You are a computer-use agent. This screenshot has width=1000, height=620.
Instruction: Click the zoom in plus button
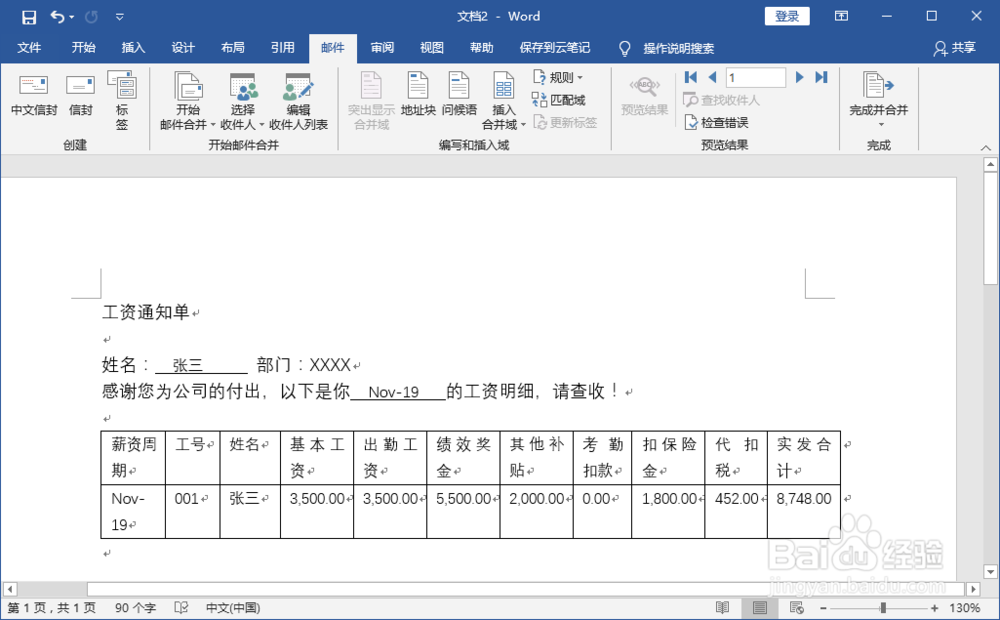(934, 609)
